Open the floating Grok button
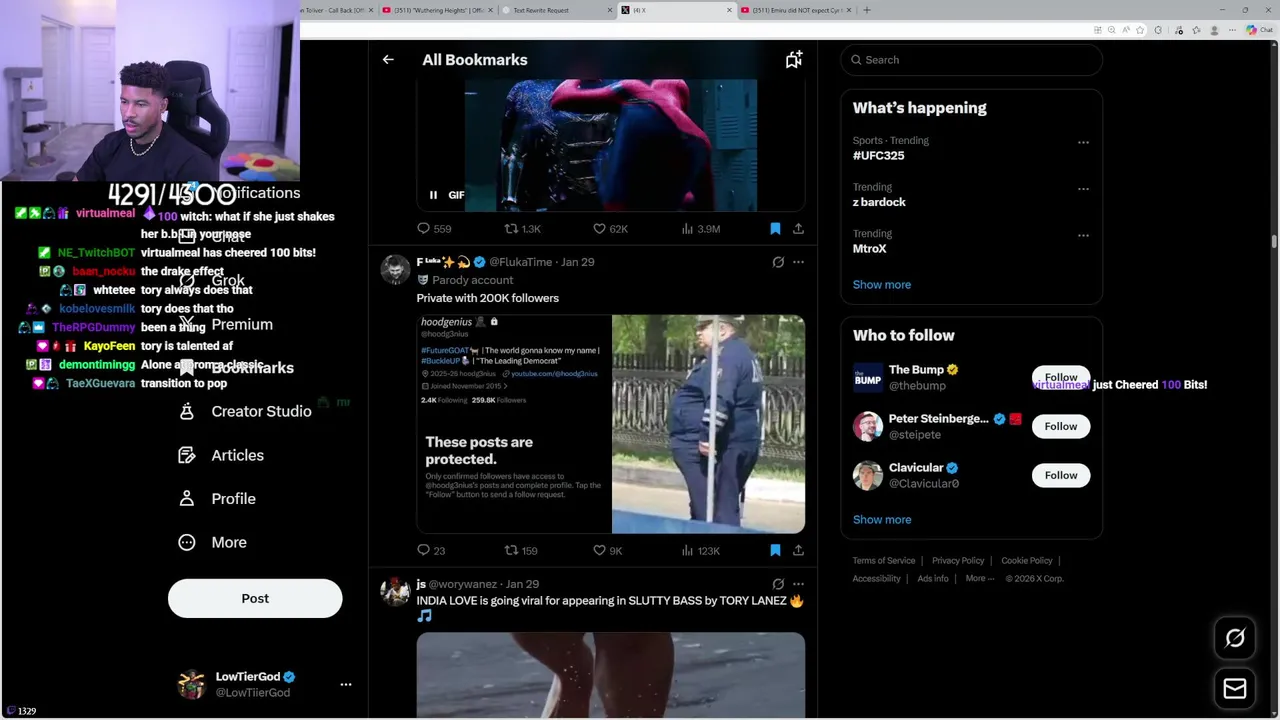1280x720 pixels. [x=1235, y=638]
